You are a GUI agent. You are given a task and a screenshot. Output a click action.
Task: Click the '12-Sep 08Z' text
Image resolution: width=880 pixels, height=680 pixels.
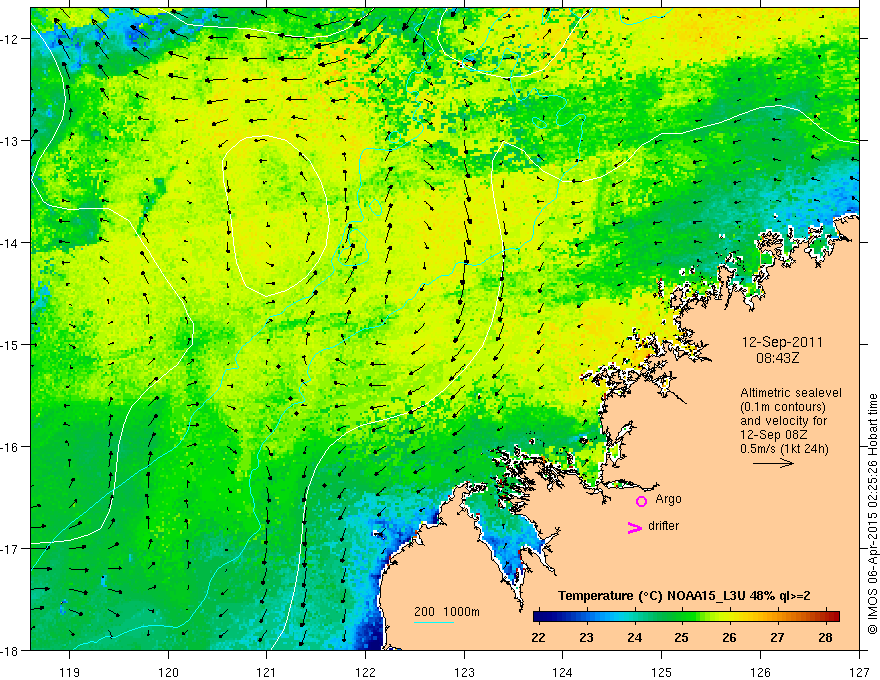point(774,435)
